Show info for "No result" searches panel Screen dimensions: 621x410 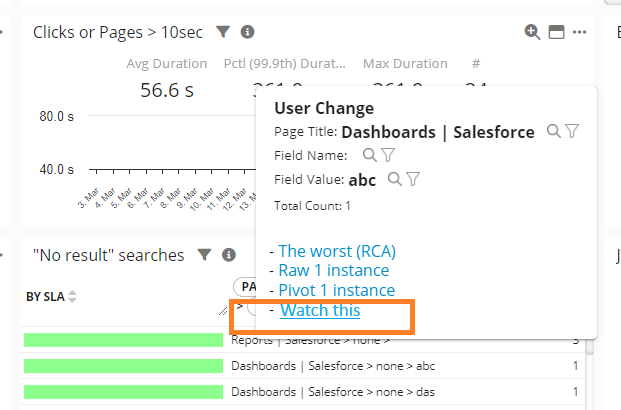tap(229, 255)
